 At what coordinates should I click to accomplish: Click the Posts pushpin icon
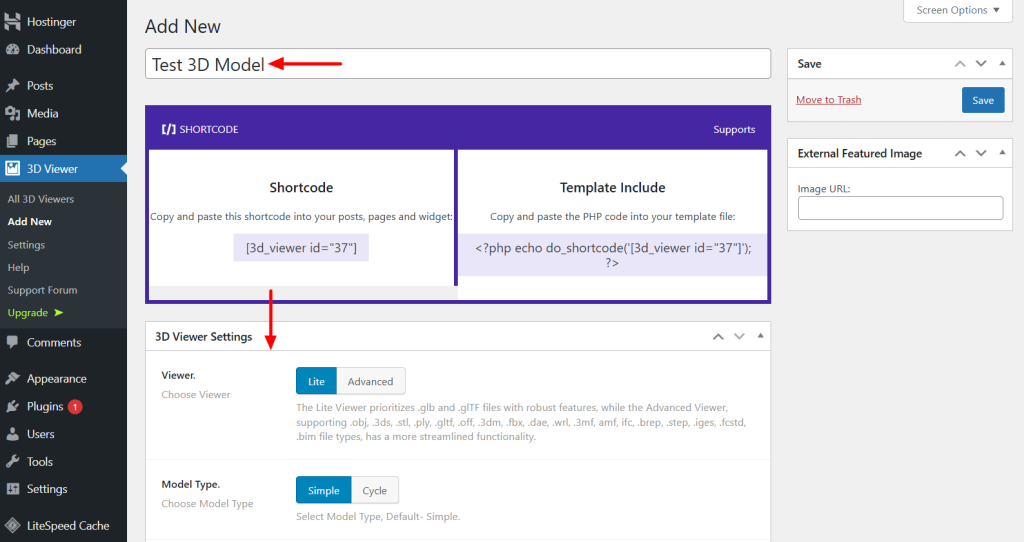click(12, 86)
